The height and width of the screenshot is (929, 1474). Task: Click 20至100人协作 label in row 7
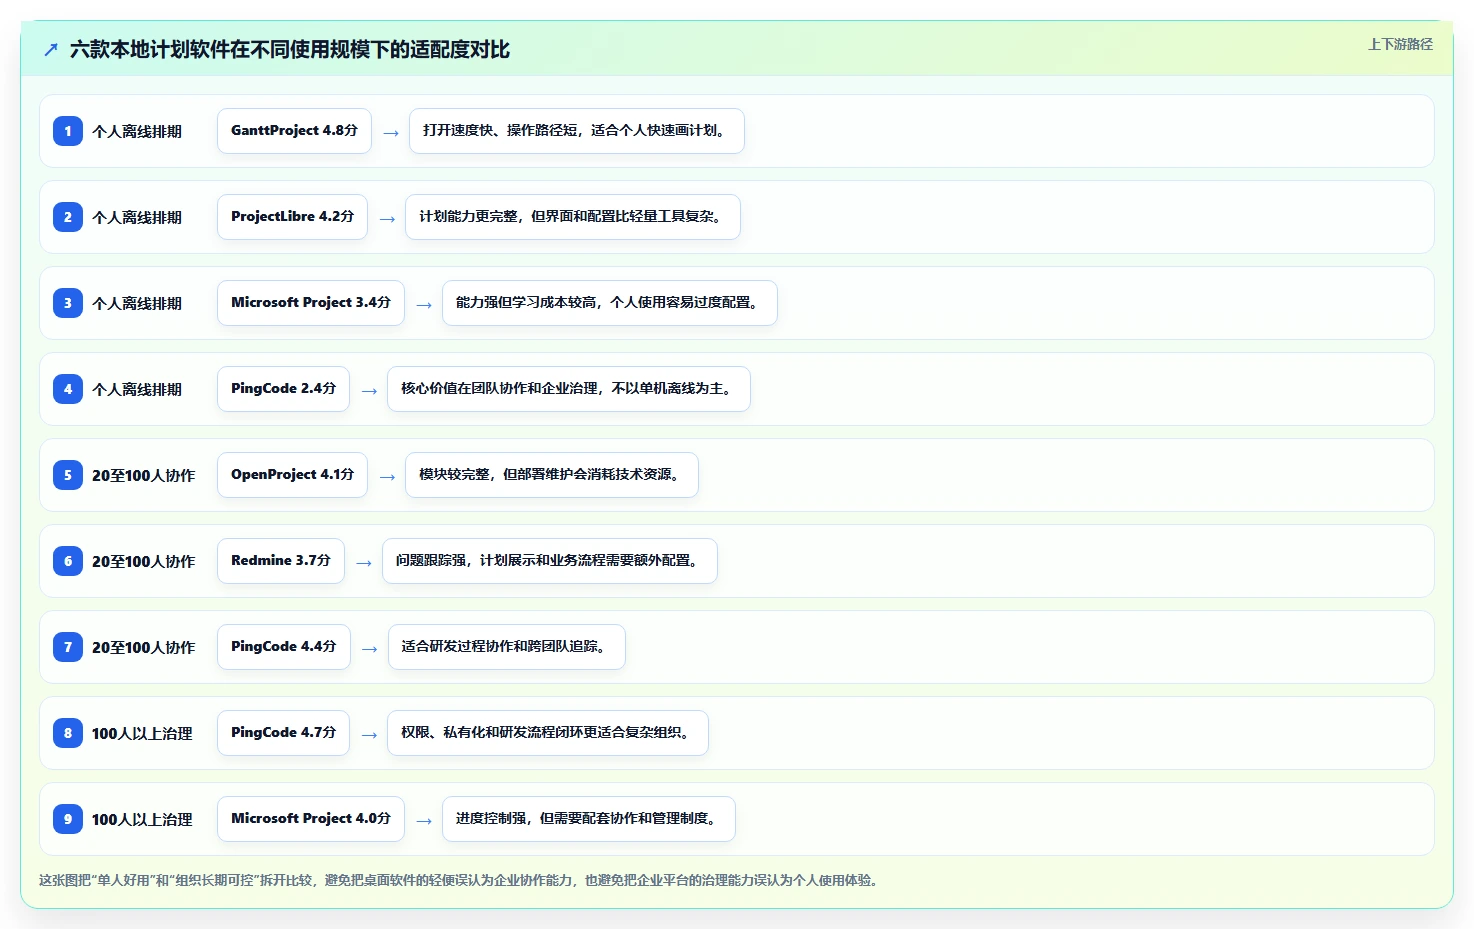(143, 648)
